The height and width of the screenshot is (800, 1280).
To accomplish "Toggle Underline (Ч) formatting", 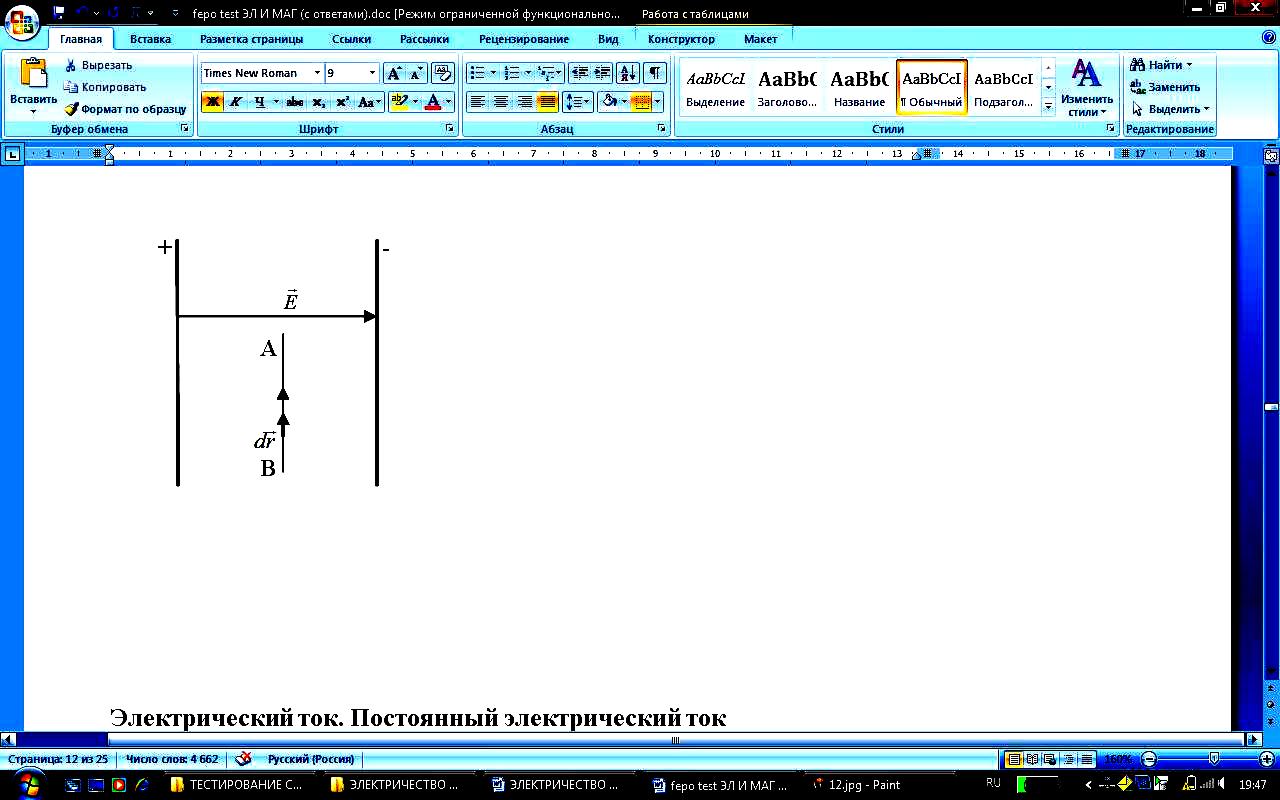I will (260, 102).
